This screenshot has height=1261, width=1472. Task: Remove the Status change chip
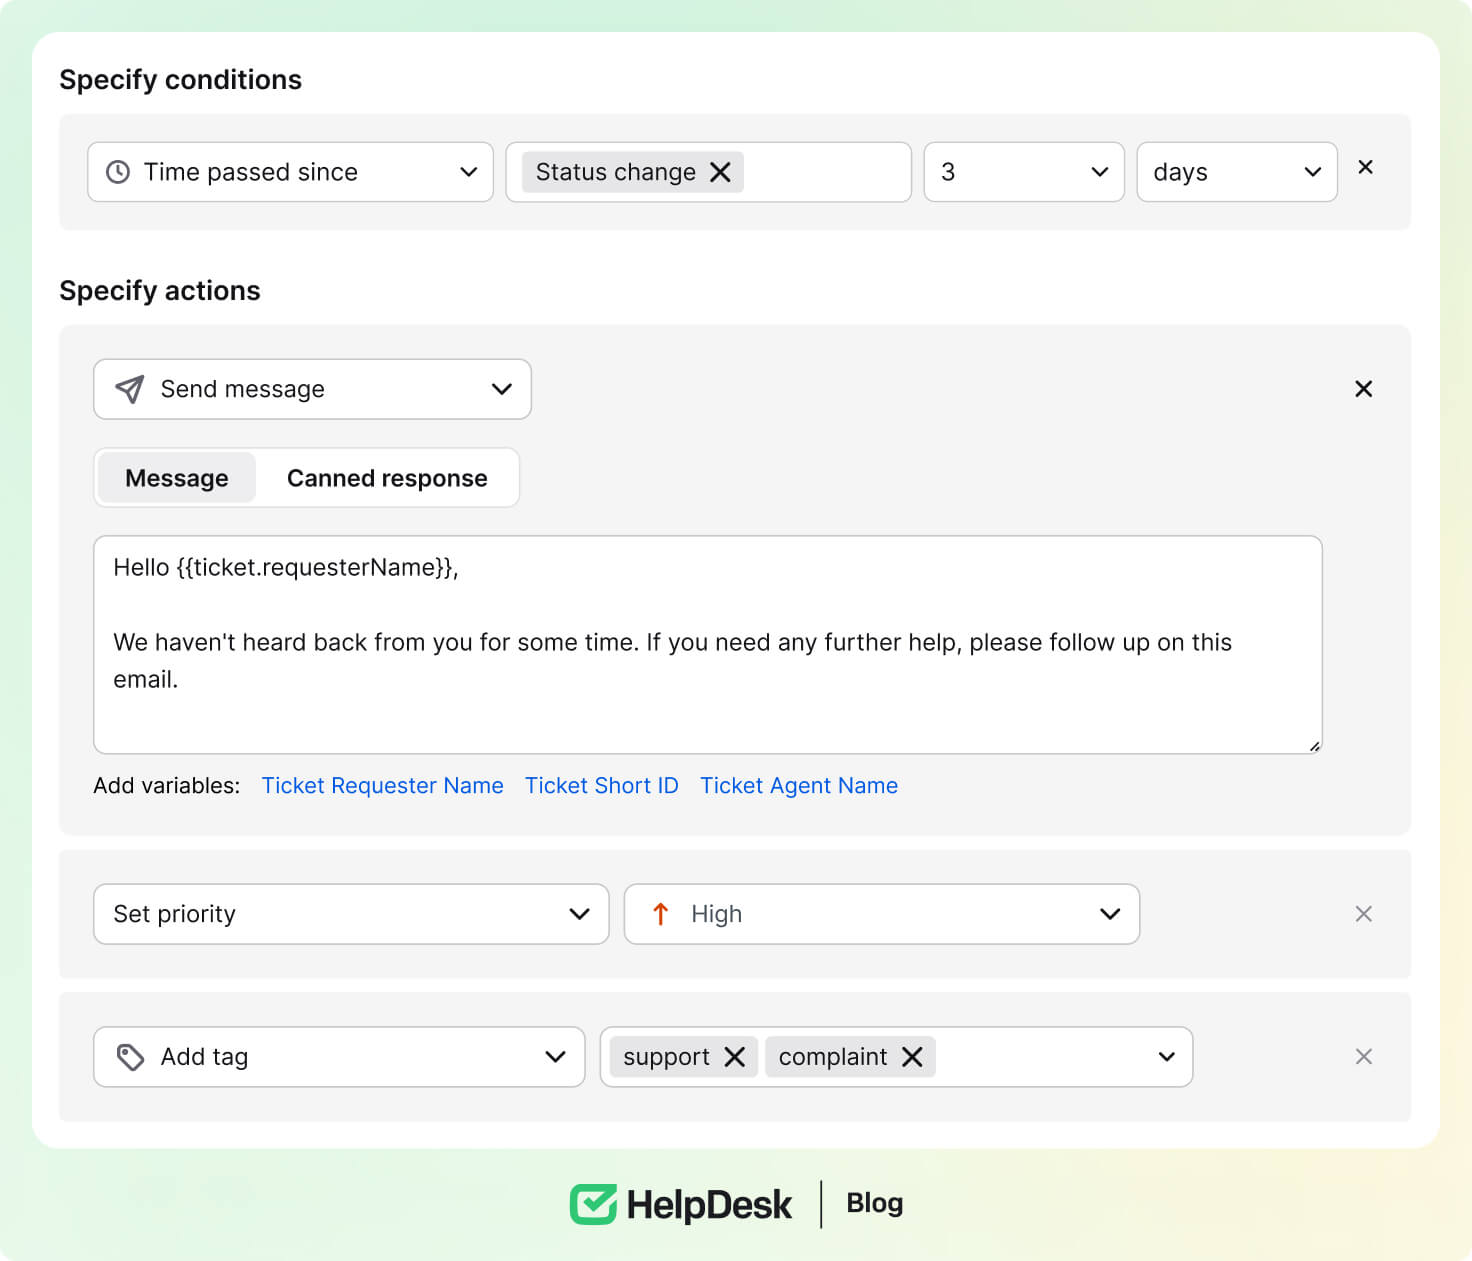[x=720, y=172]
